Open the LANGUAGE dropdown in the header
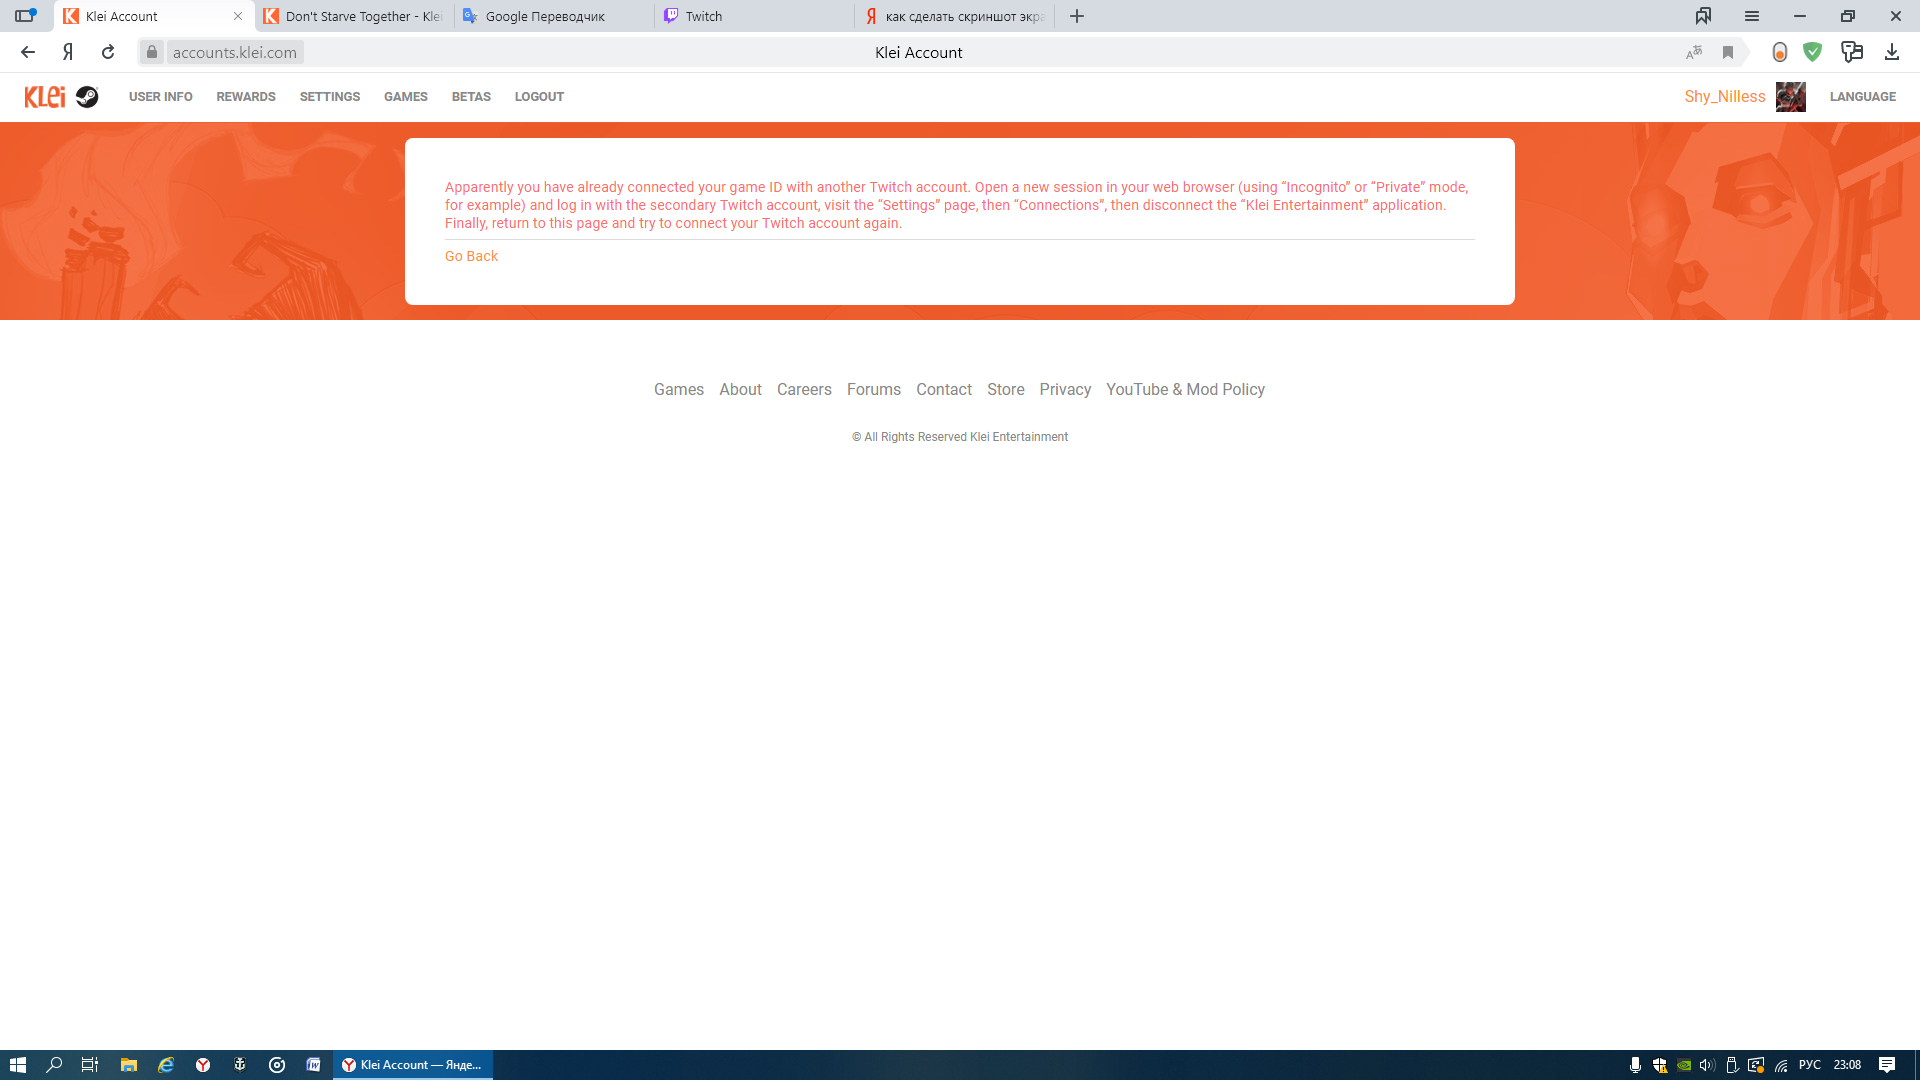 (x=1862, y=97)
